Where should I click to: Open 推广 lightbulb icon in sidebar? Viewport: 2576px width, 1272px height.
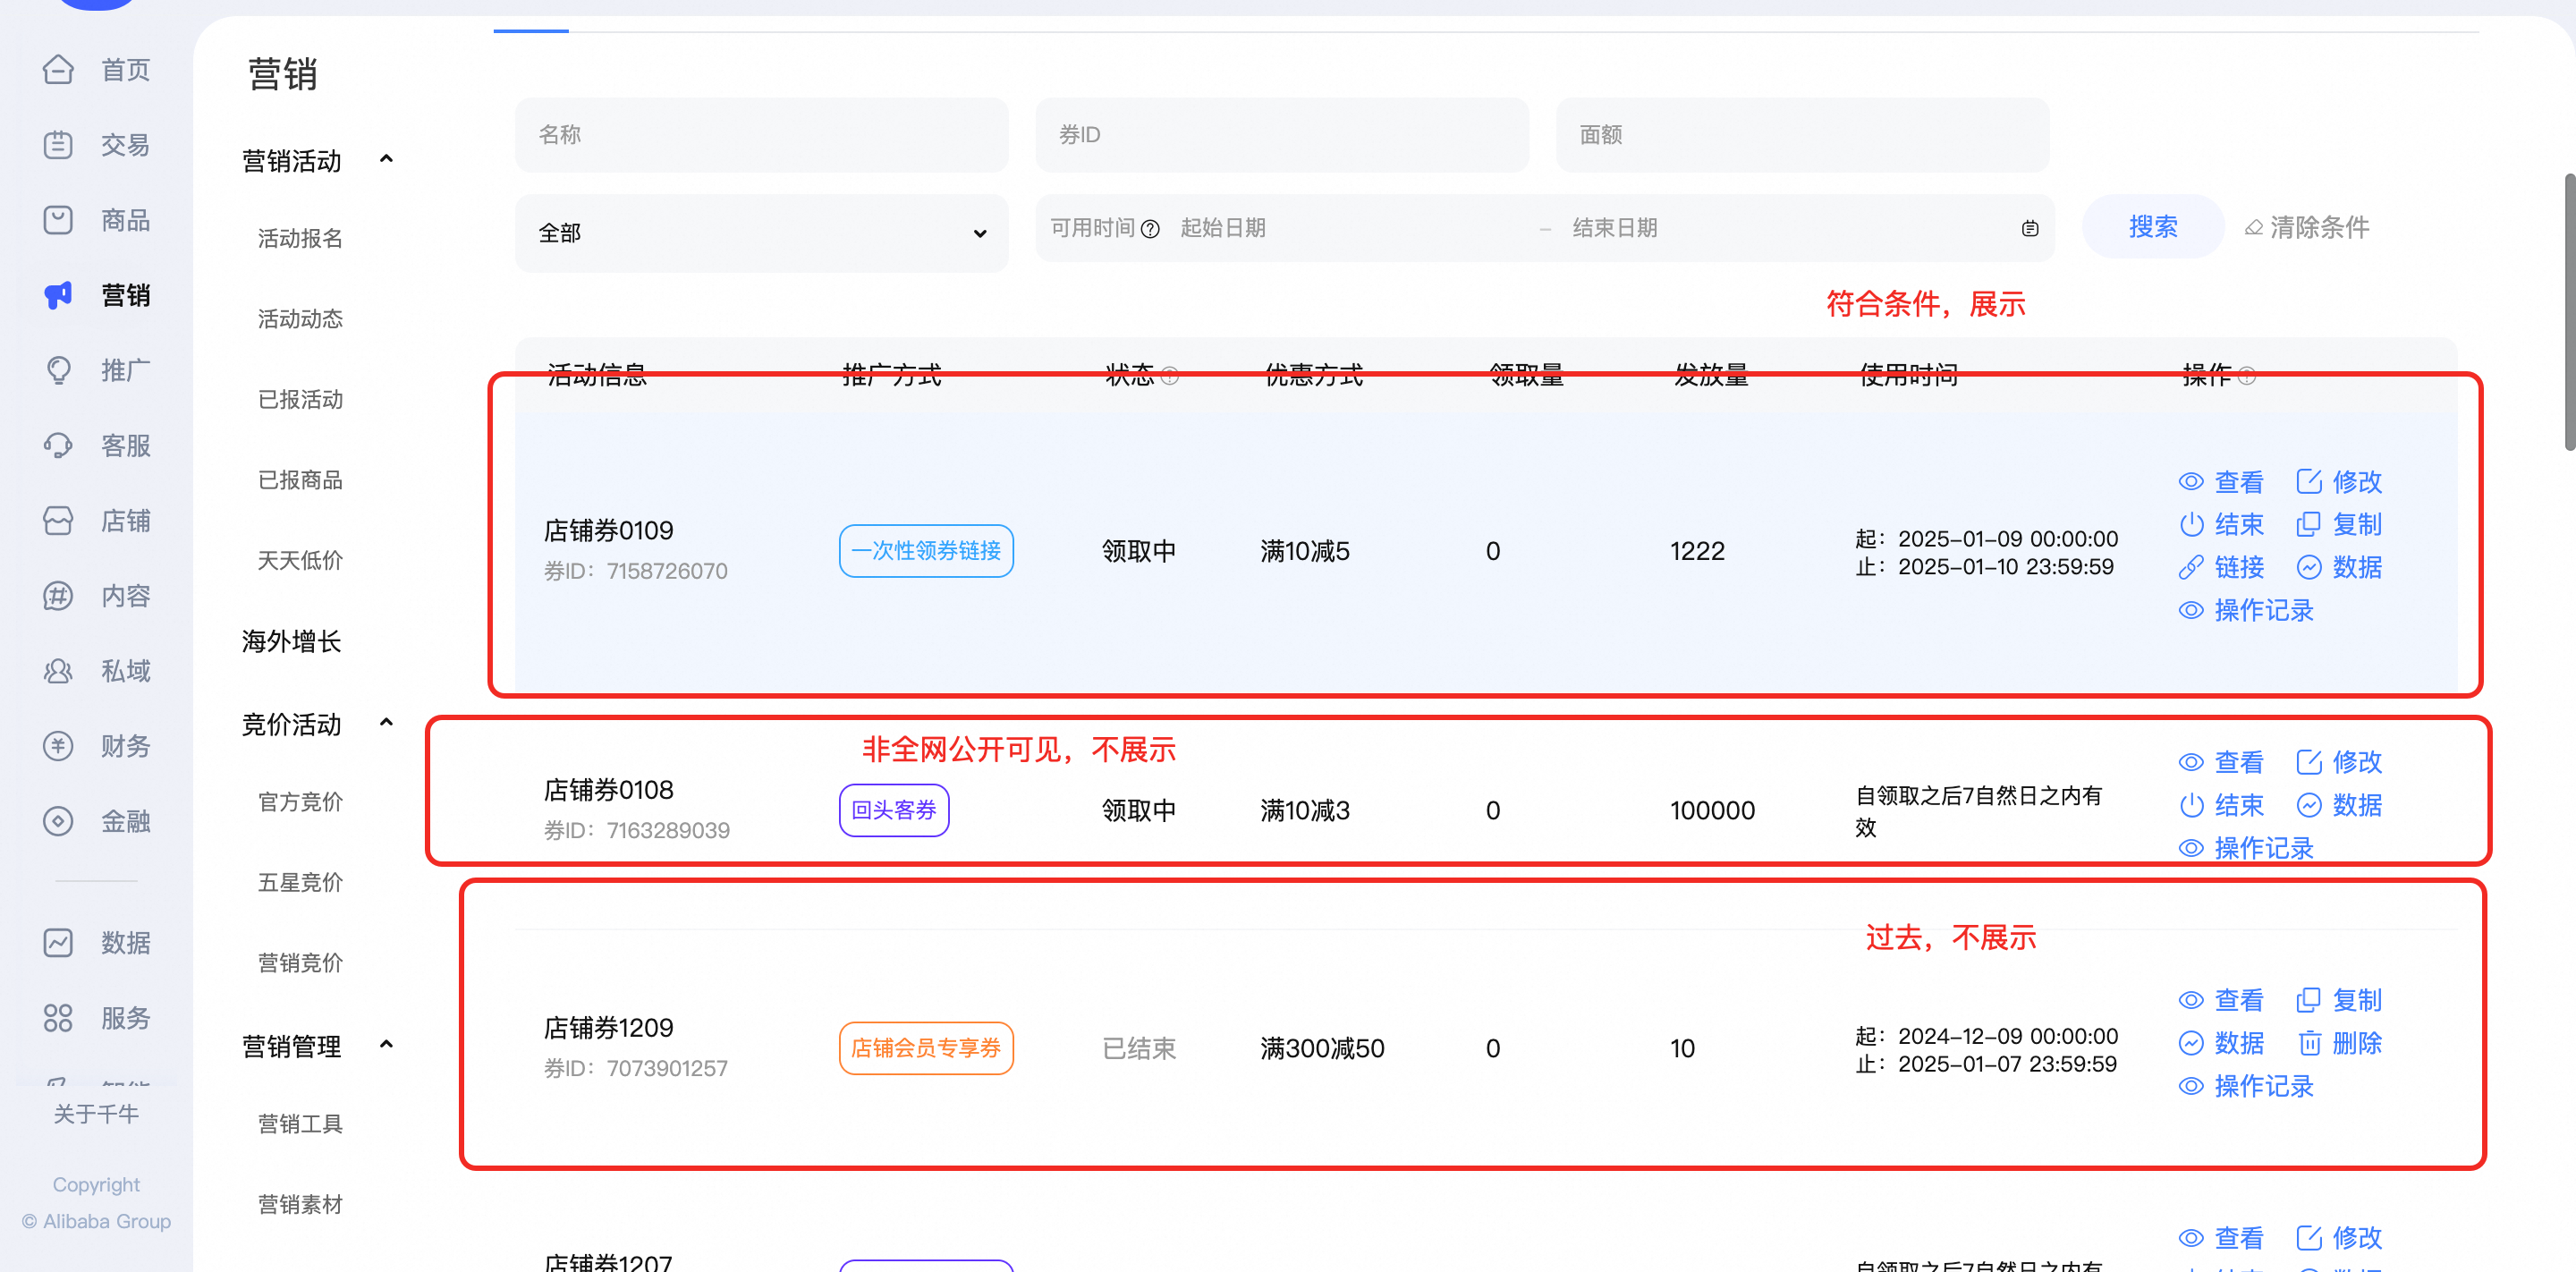pyautogui.click(x=58, y=370)
